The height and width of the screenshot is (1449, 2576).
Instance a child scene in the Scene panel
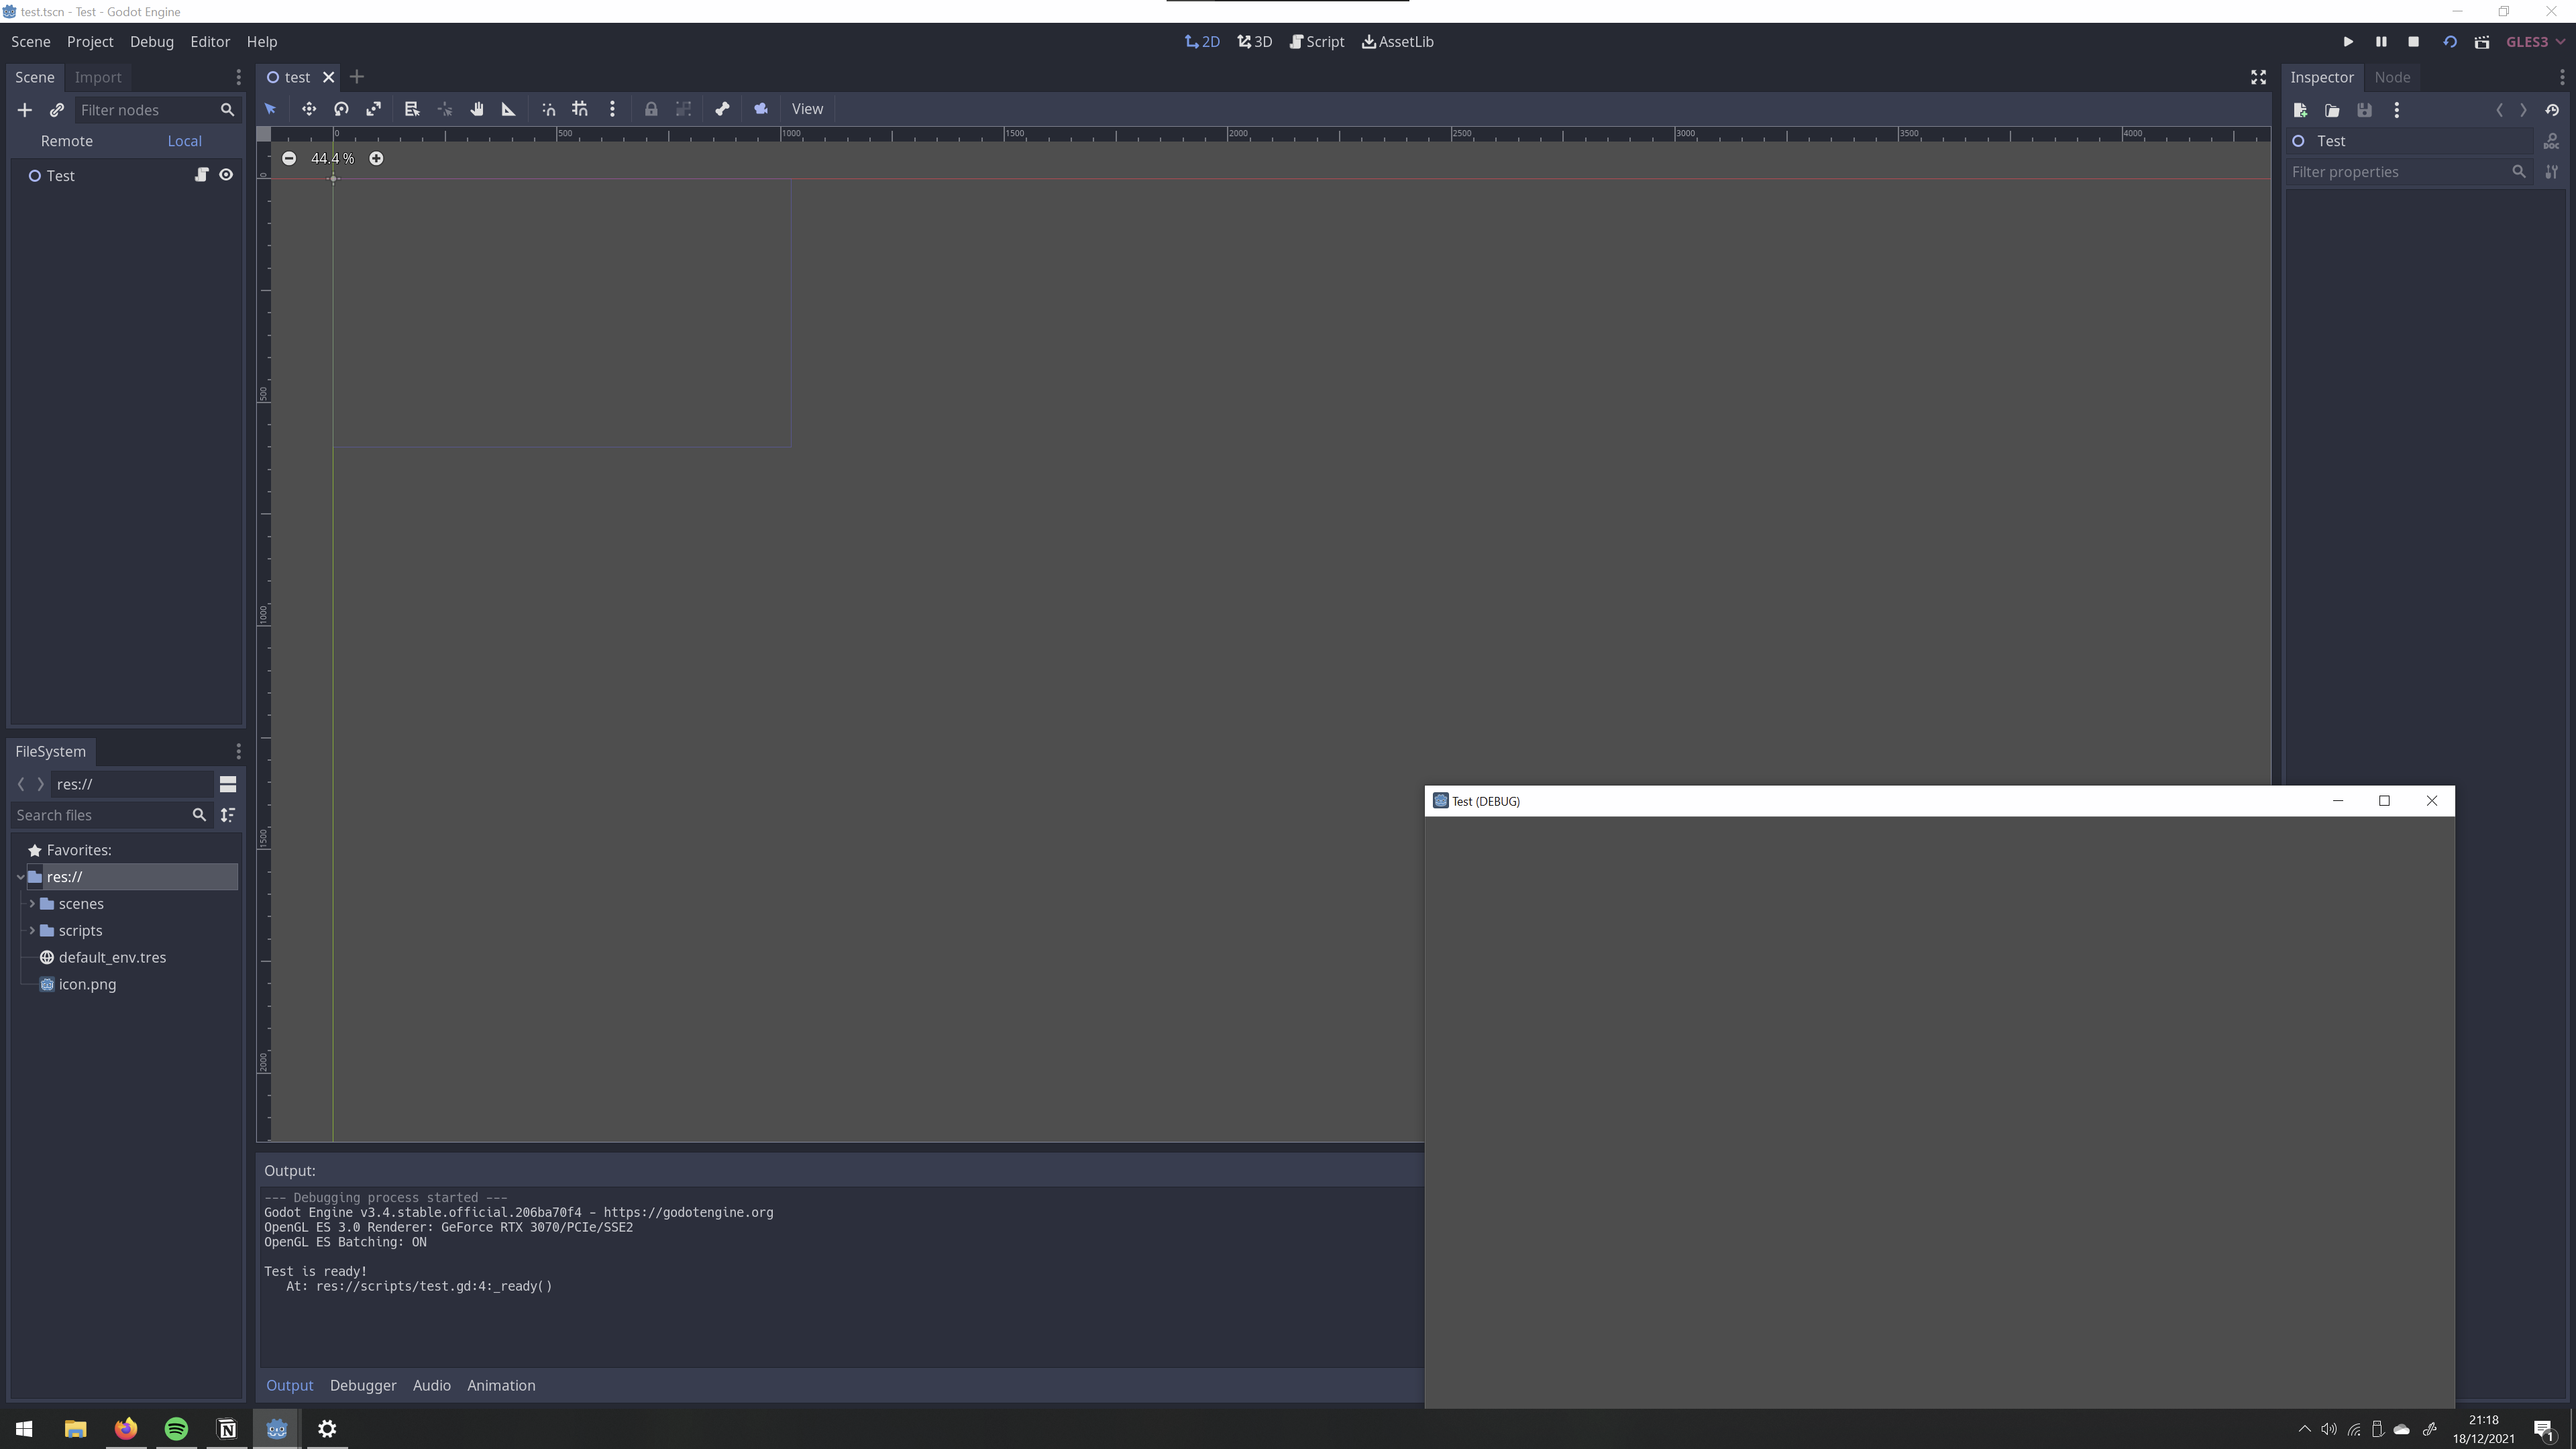57,110
